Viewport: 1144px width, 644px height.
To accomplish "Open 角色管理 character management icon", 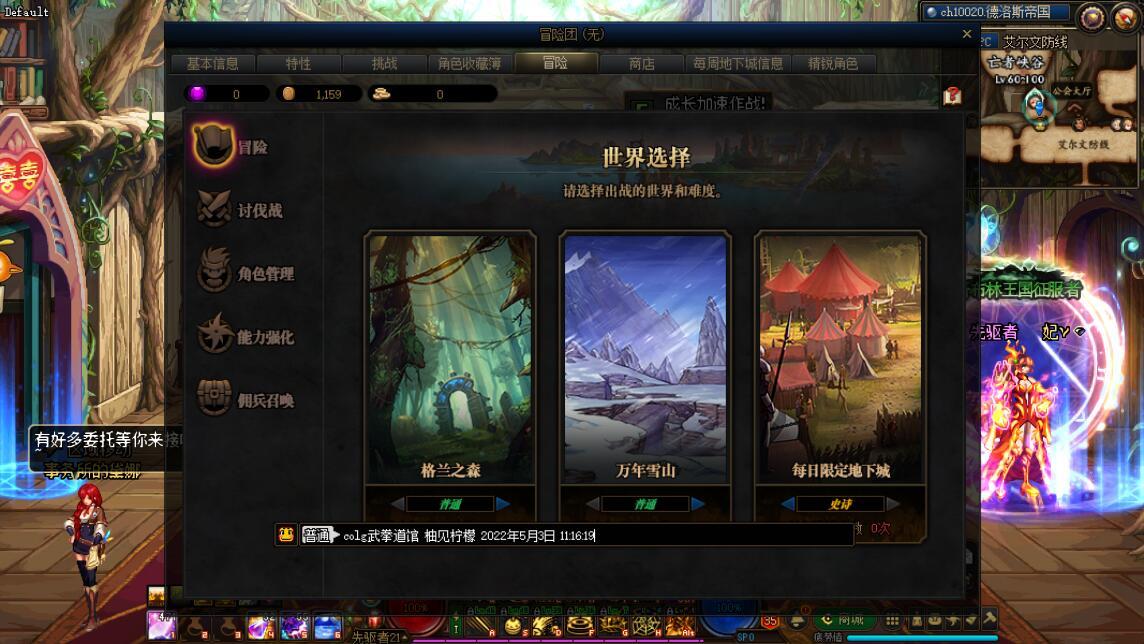I will pyautogui.click(x=214, y=272).
